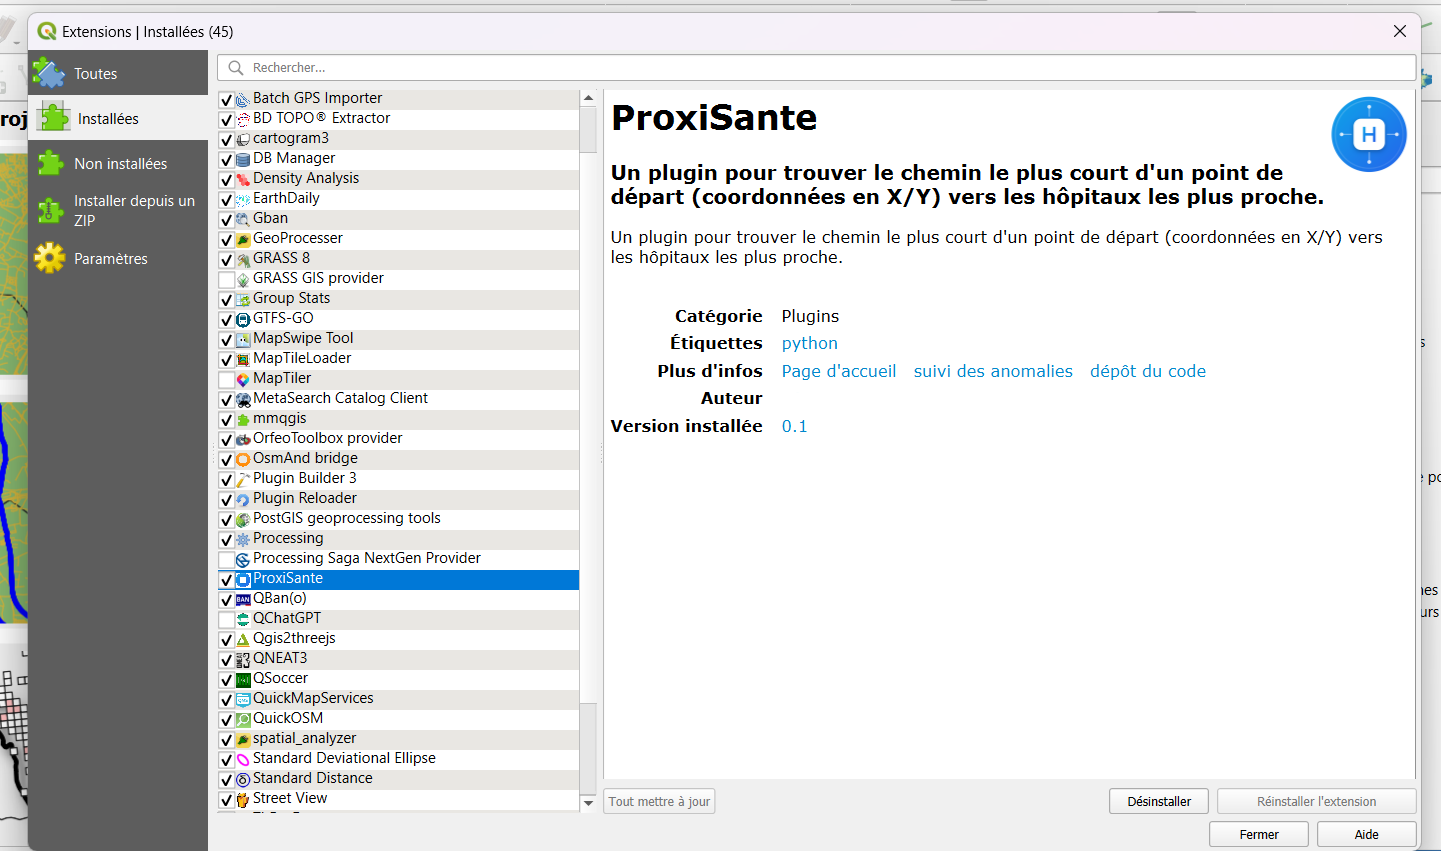
Task: Select the Plugin Builder 3 row
Action: click(398, 478)
